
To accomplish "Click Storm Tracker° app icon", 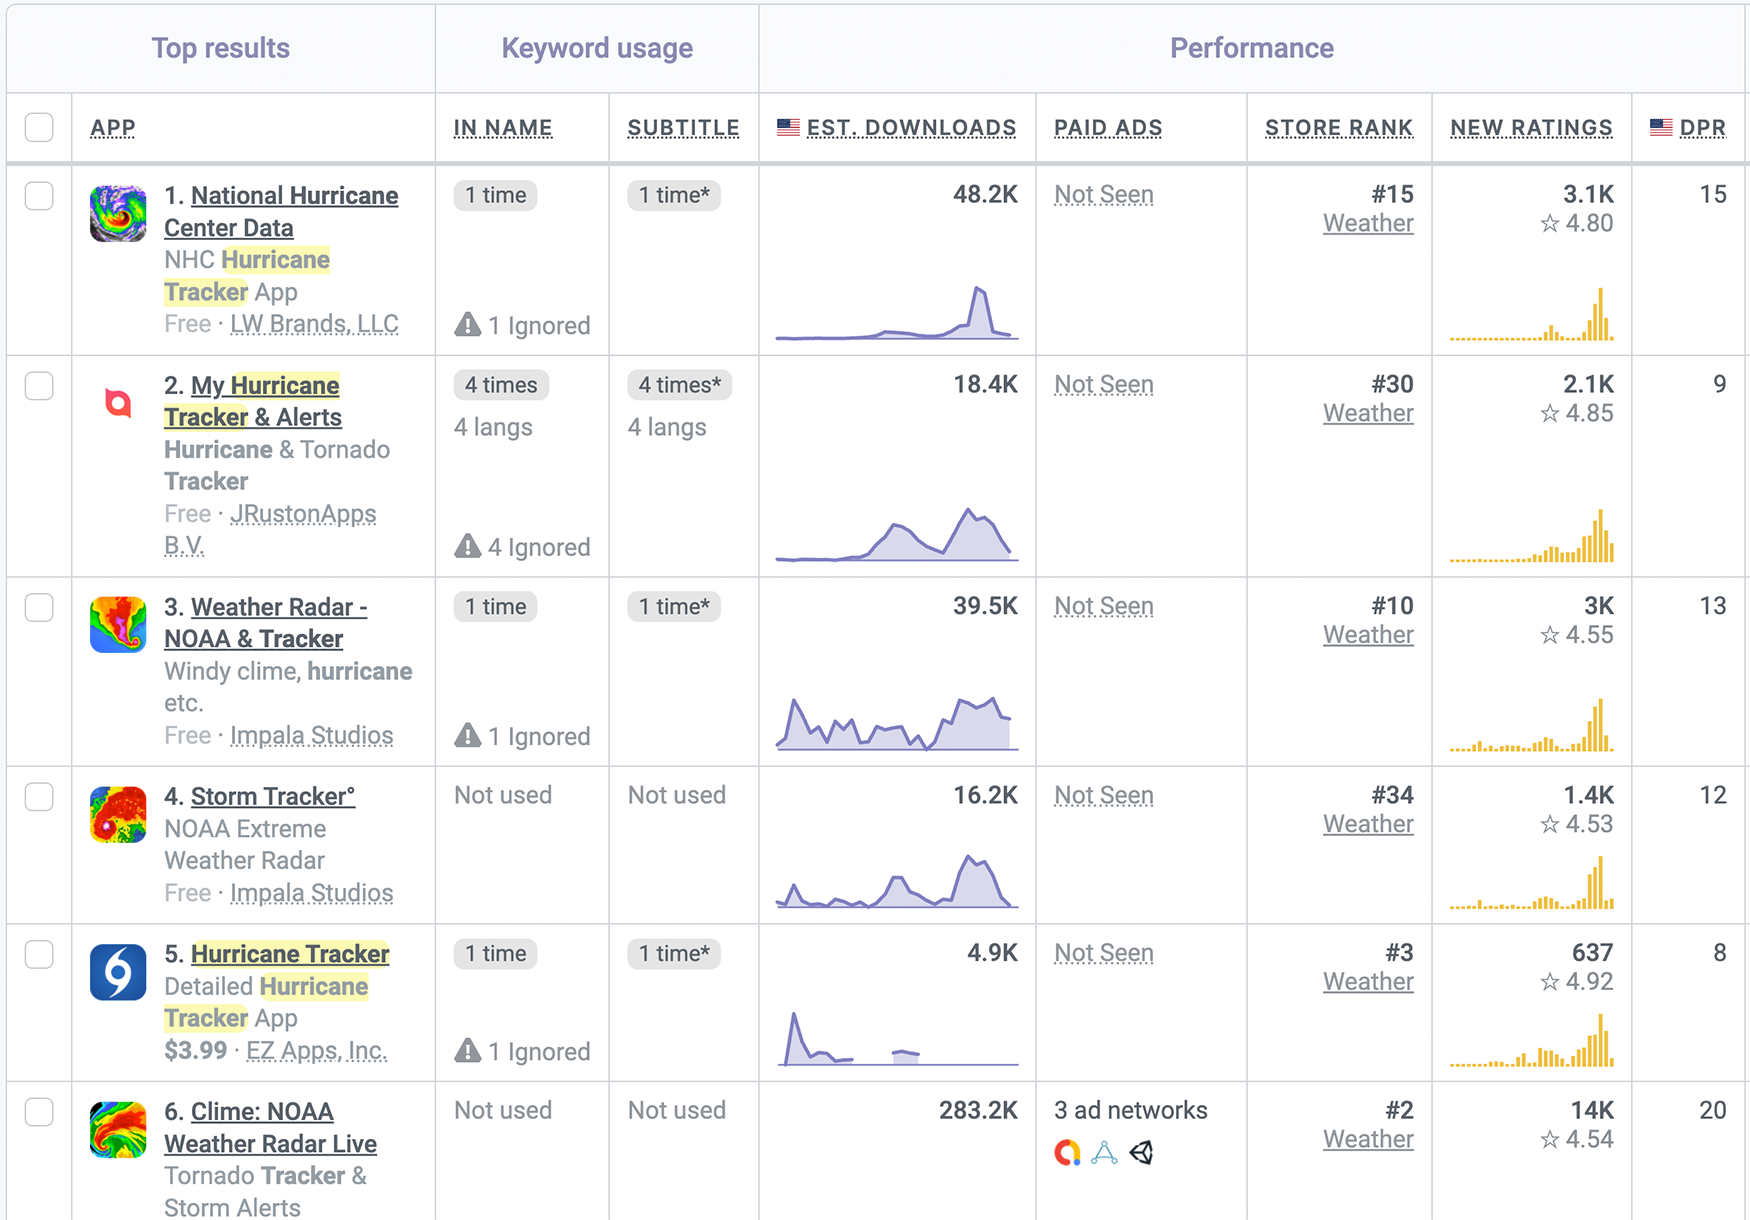I will pyautogui.click(x=118, y=814).
